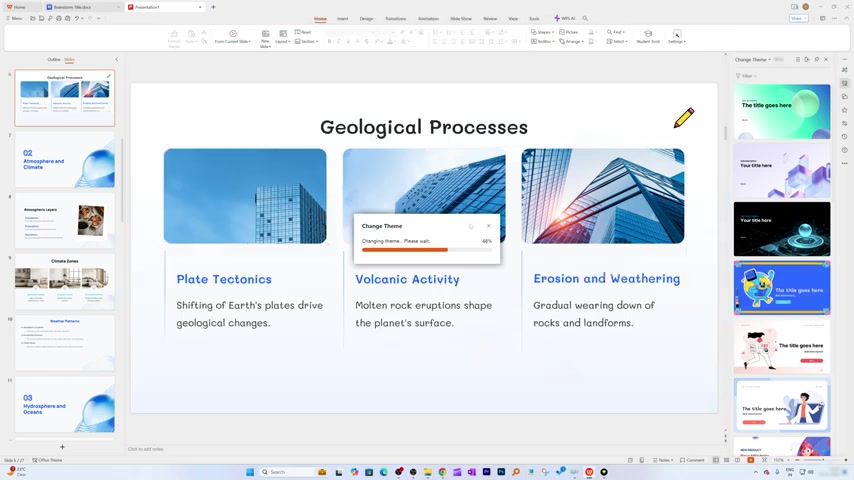Open the Settings dropdown in ribbon
The image size is (854, 480).
click(x=677, y=37)
